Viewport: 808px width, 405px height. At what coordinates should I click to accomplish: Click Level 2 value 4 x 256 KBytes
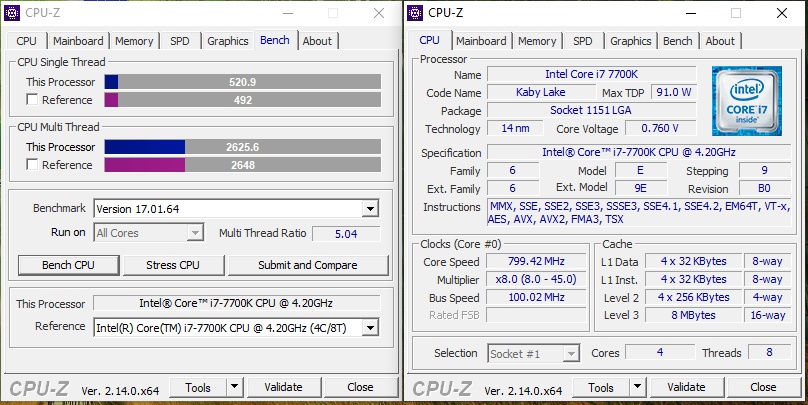[694, 297]
